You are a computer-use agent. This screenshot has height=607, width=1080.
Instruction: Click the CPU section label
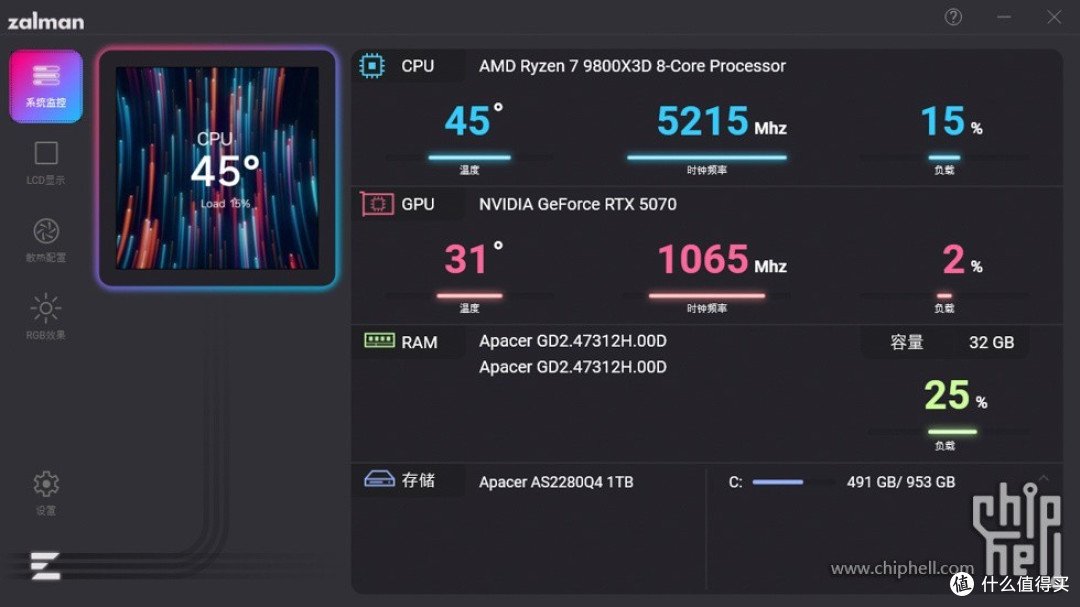click(x=418, y=66)
